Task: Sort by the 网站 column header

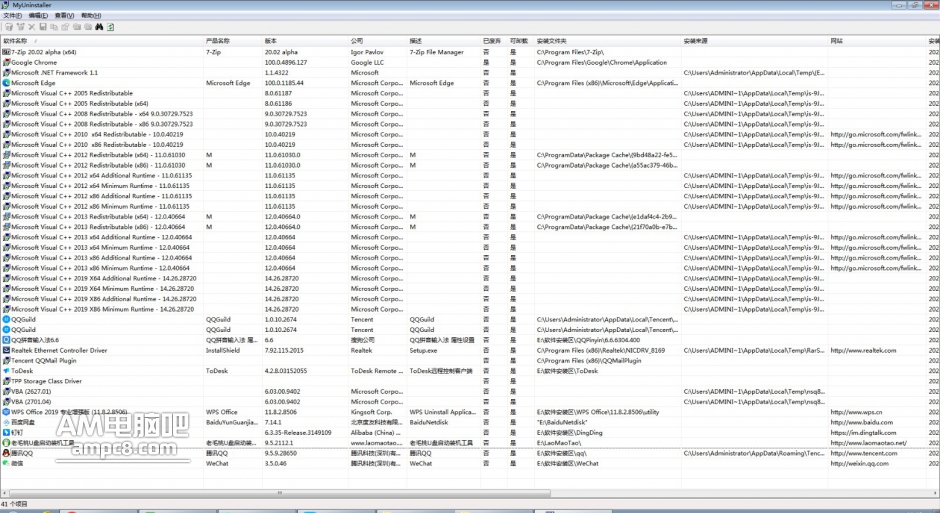Action: [877, 41]
